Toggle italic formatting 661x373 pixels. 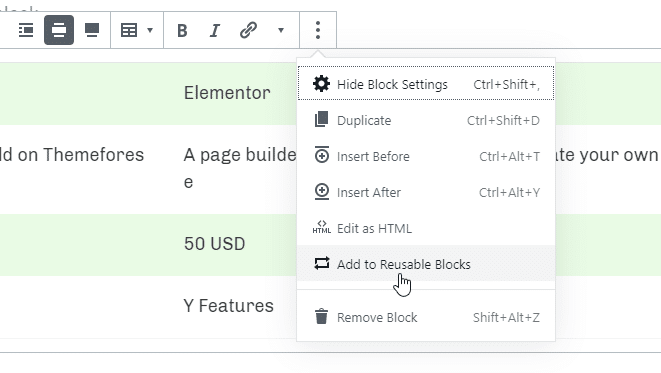(x=215, y=30)
